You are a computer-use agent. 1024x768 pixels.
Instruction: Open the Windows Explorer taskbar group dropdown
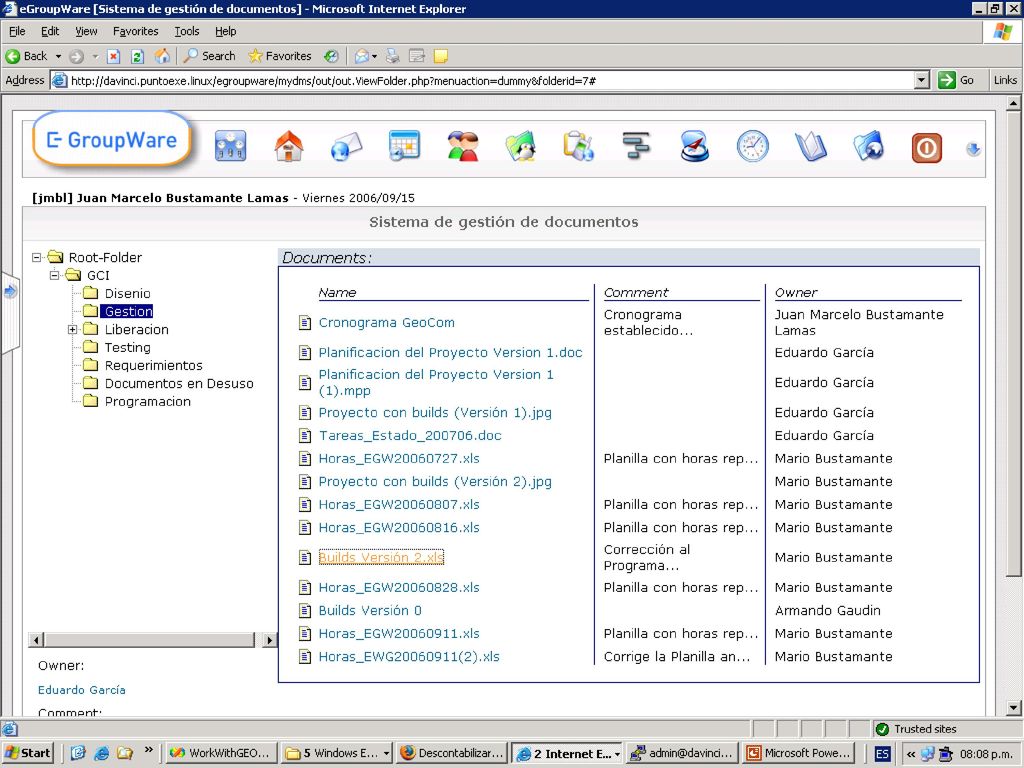coord(386,753)
